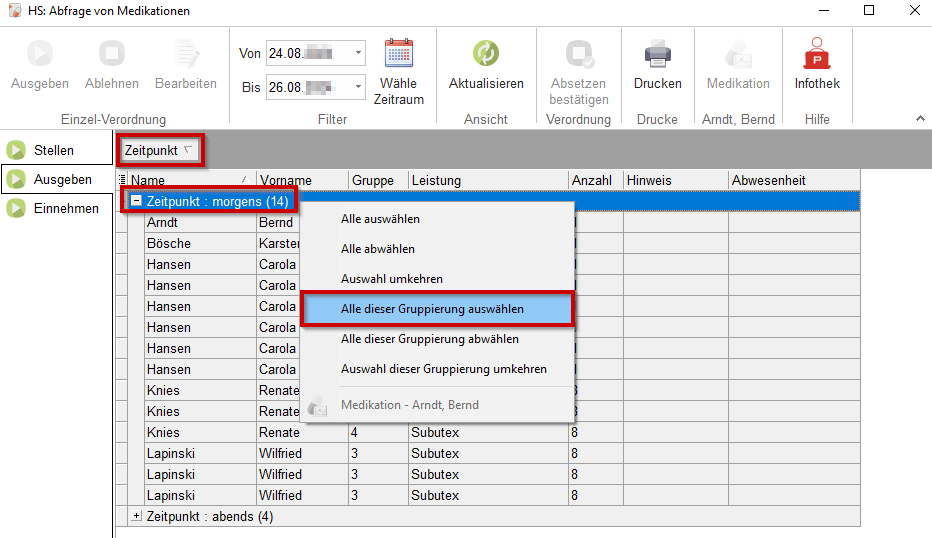Select Auswahl umkehren from context menu
Viewport: 932px width, 538px height.
(392, 279)
